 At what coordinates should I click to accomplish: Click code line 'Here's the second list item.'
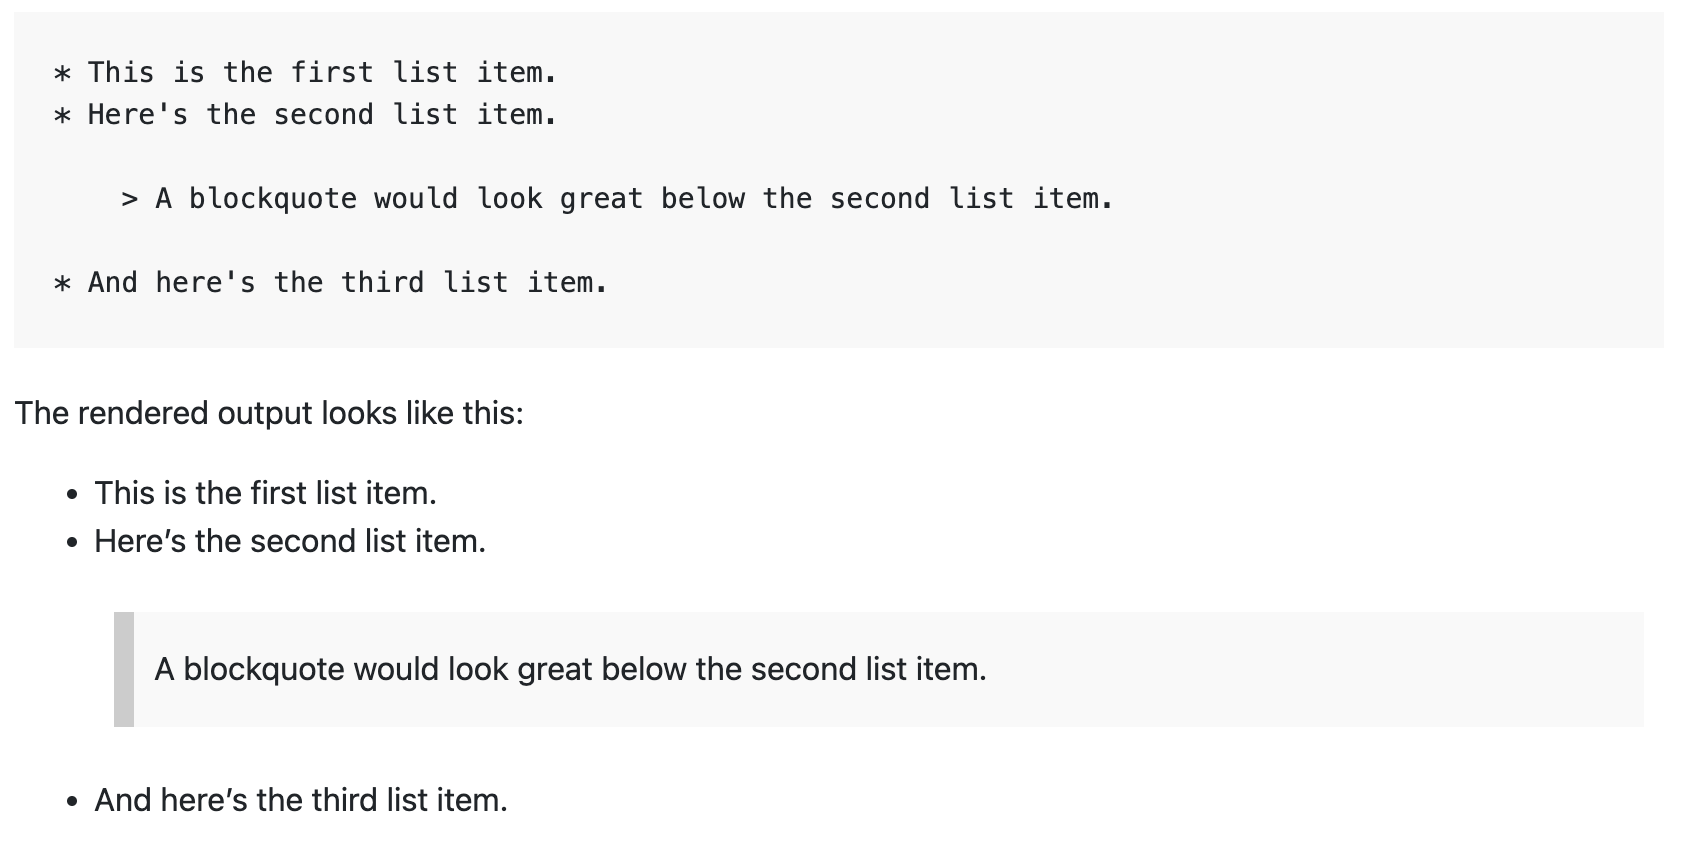point(305,114)
